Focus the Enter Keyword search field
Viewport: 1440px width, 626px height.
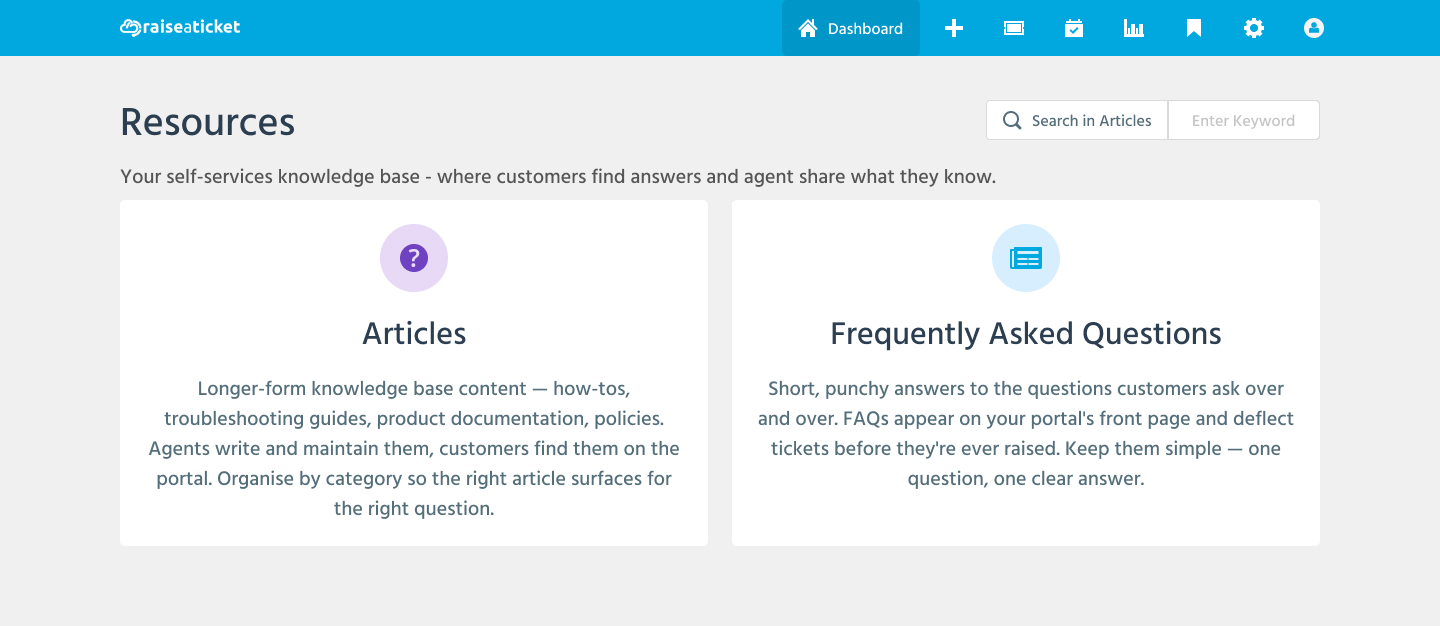point(1243,121)
